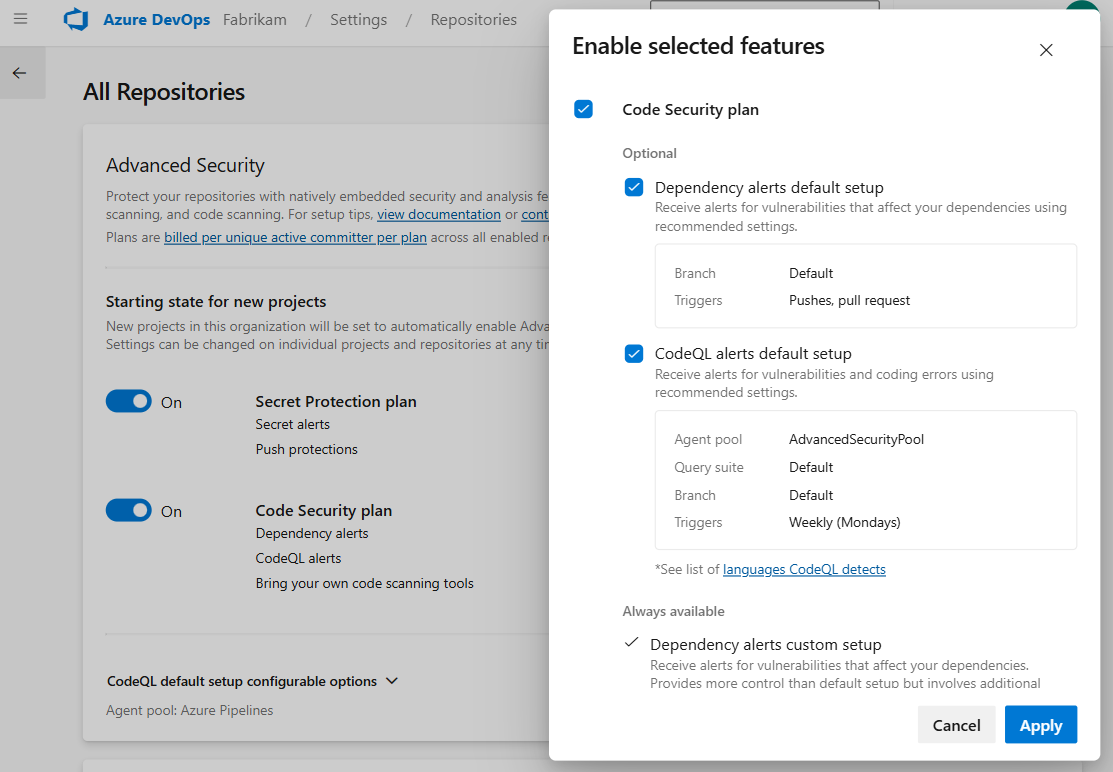Uncheck CodeQL alerts default setup checkbox

pos(634,353)
